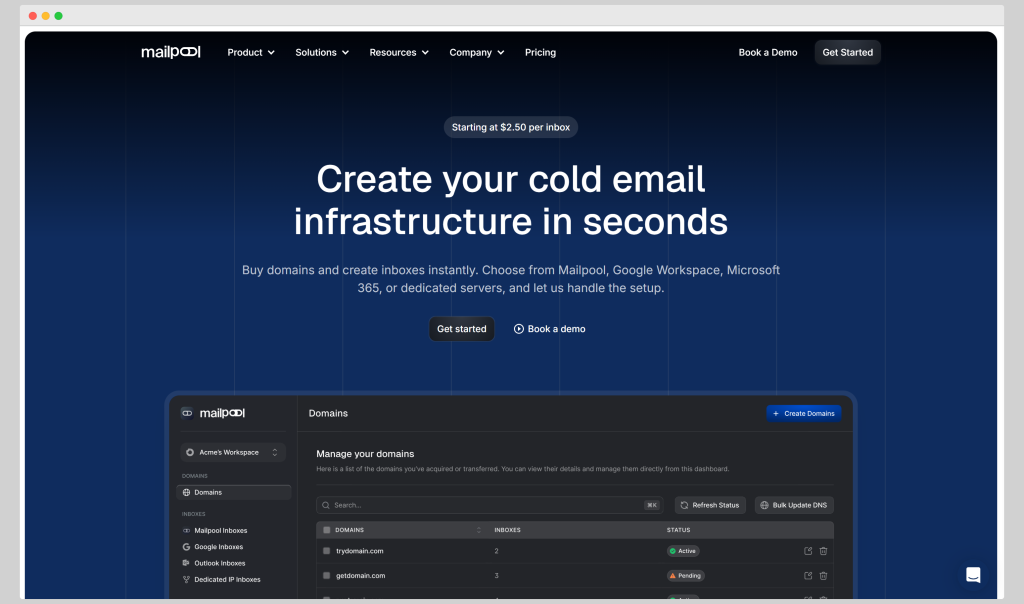Click the Status column header
The image size is (1024, 604).
[x=679, y=530]
